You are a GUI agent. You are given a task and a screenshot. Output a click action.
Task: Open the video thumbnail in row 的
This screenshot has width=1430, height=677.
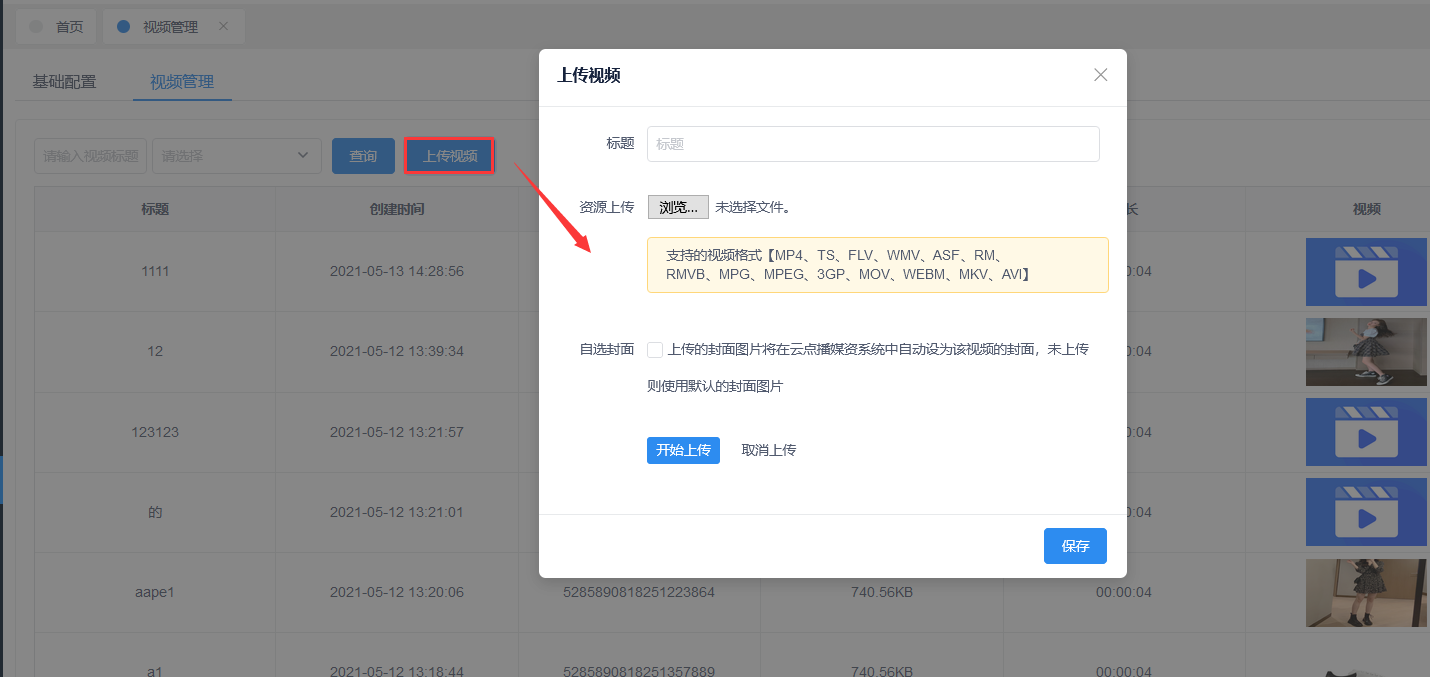(1366, 512)
